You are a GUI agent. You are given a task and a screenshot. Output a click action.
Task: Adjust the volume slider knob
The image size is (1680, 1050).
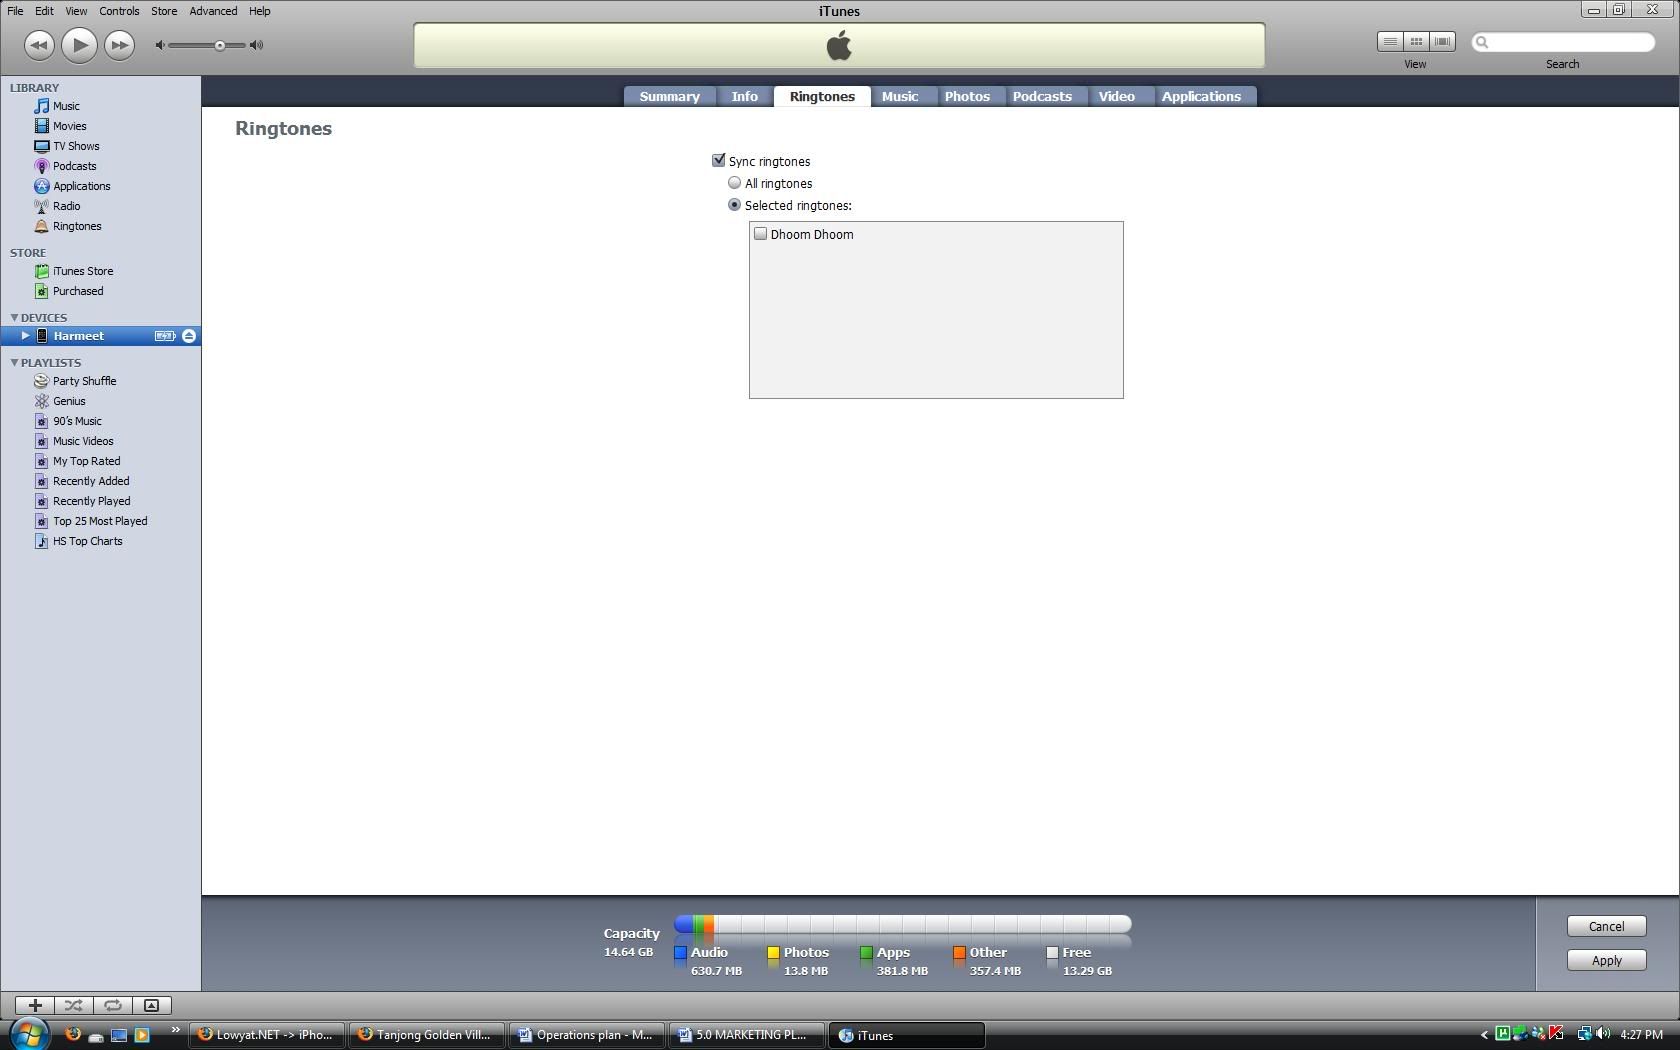click(x=220, y=45)
